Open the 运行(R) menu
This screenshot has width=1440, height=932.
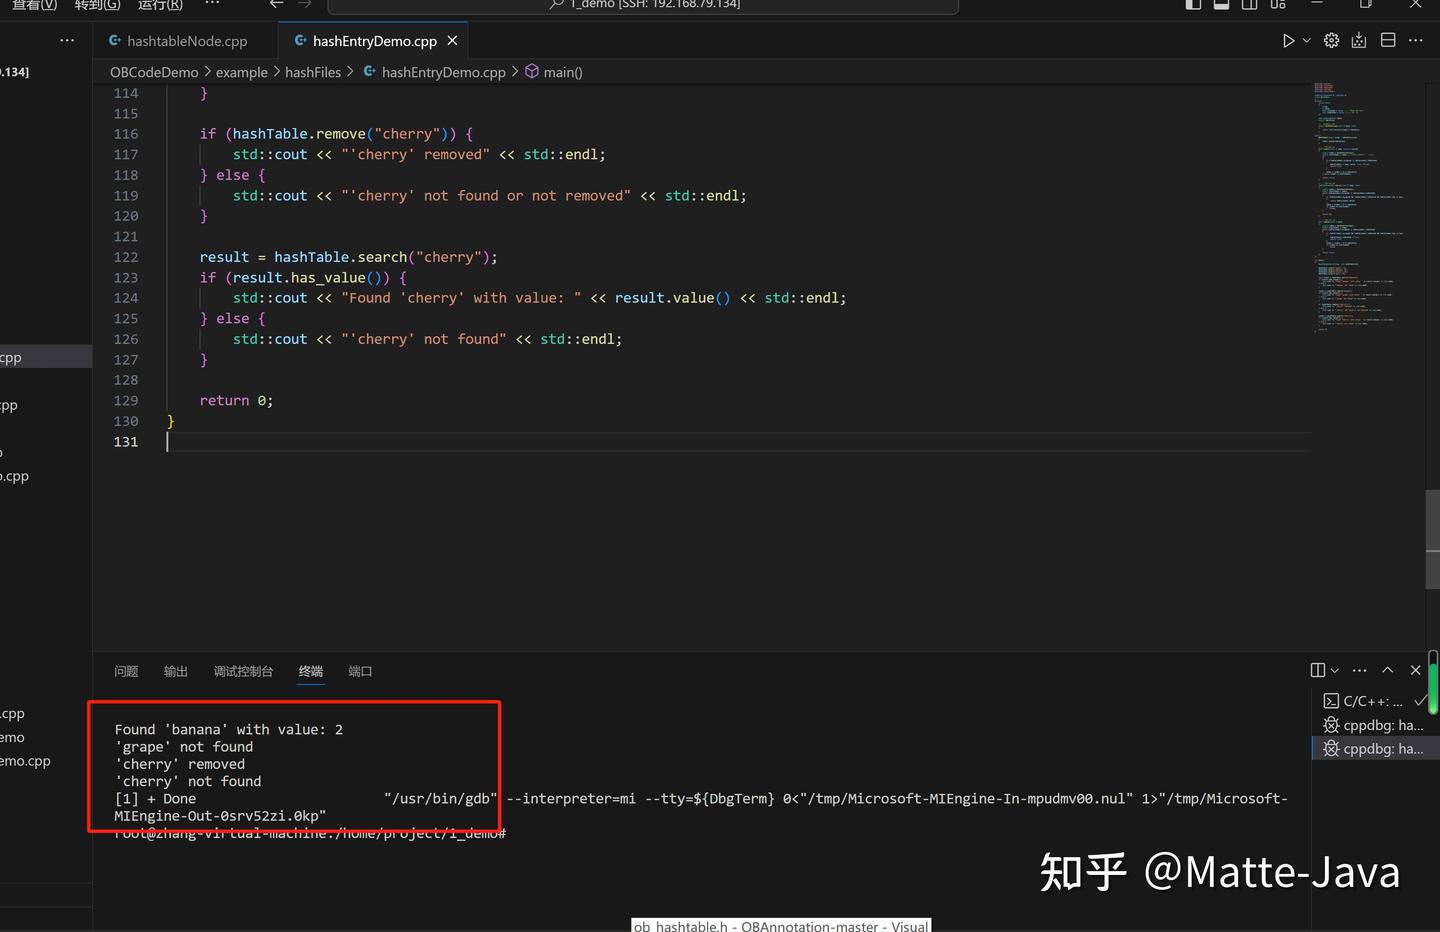[x=160, y=5]
